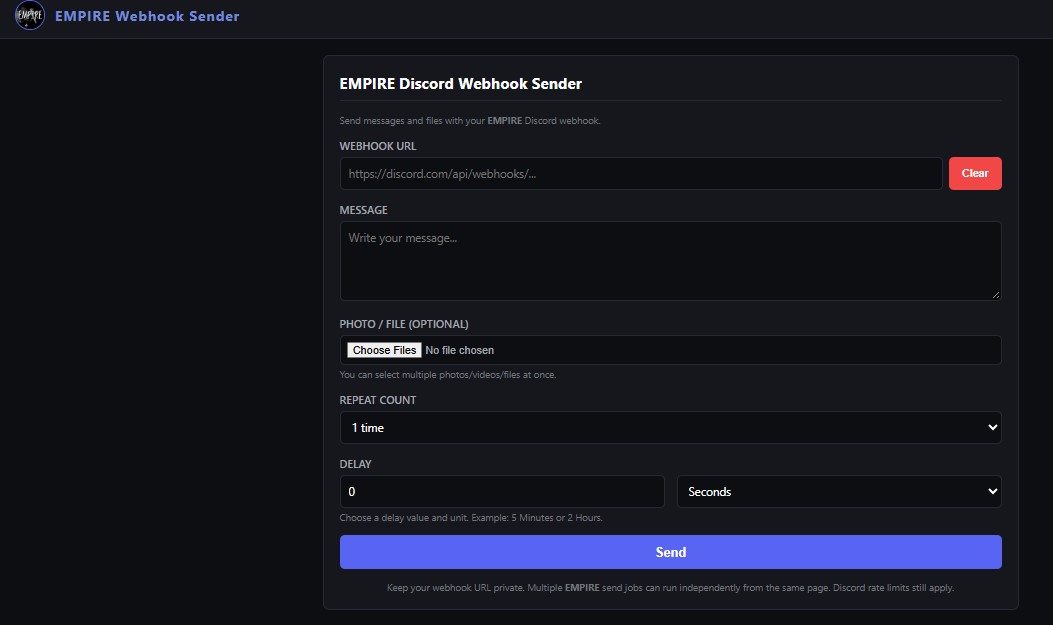
Task: Focus the Webhook URL input field
Action: click(x=641, y=173)
